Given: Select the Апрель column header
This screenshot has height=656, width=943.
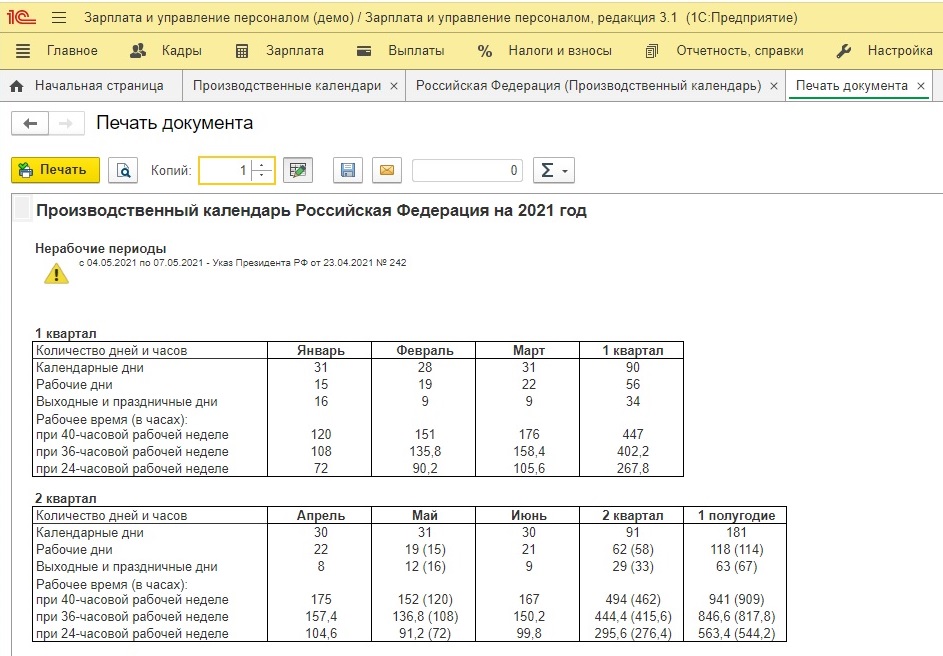Looking at the screenshot, I should click(321, 515).
